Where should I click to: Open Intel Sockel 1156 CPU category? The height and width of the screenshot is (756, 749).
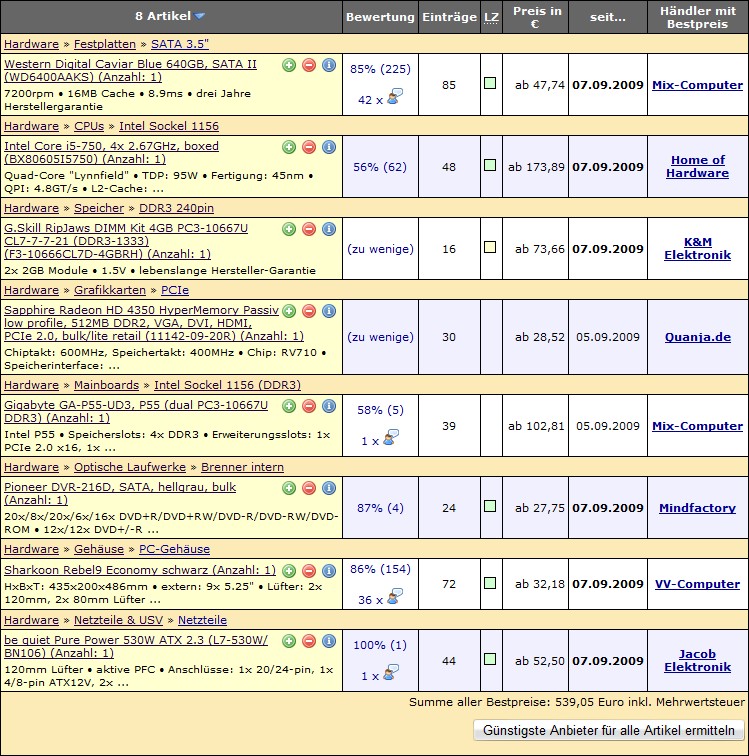click(x=169, y=126)
